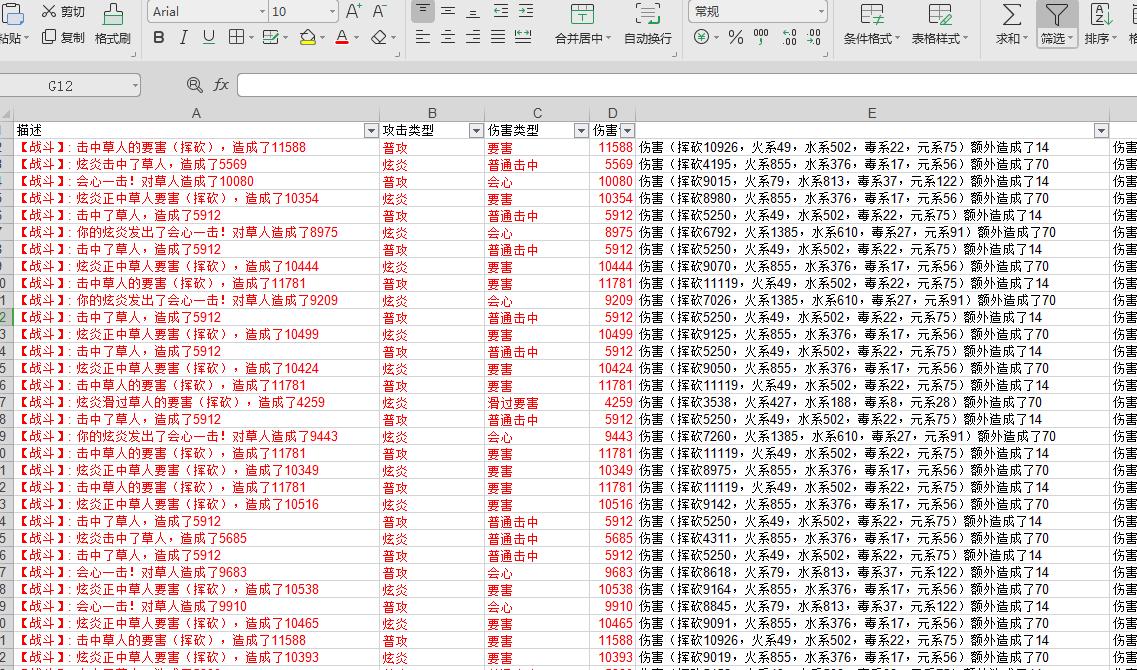Select top vertical alignment

(423, 11)
